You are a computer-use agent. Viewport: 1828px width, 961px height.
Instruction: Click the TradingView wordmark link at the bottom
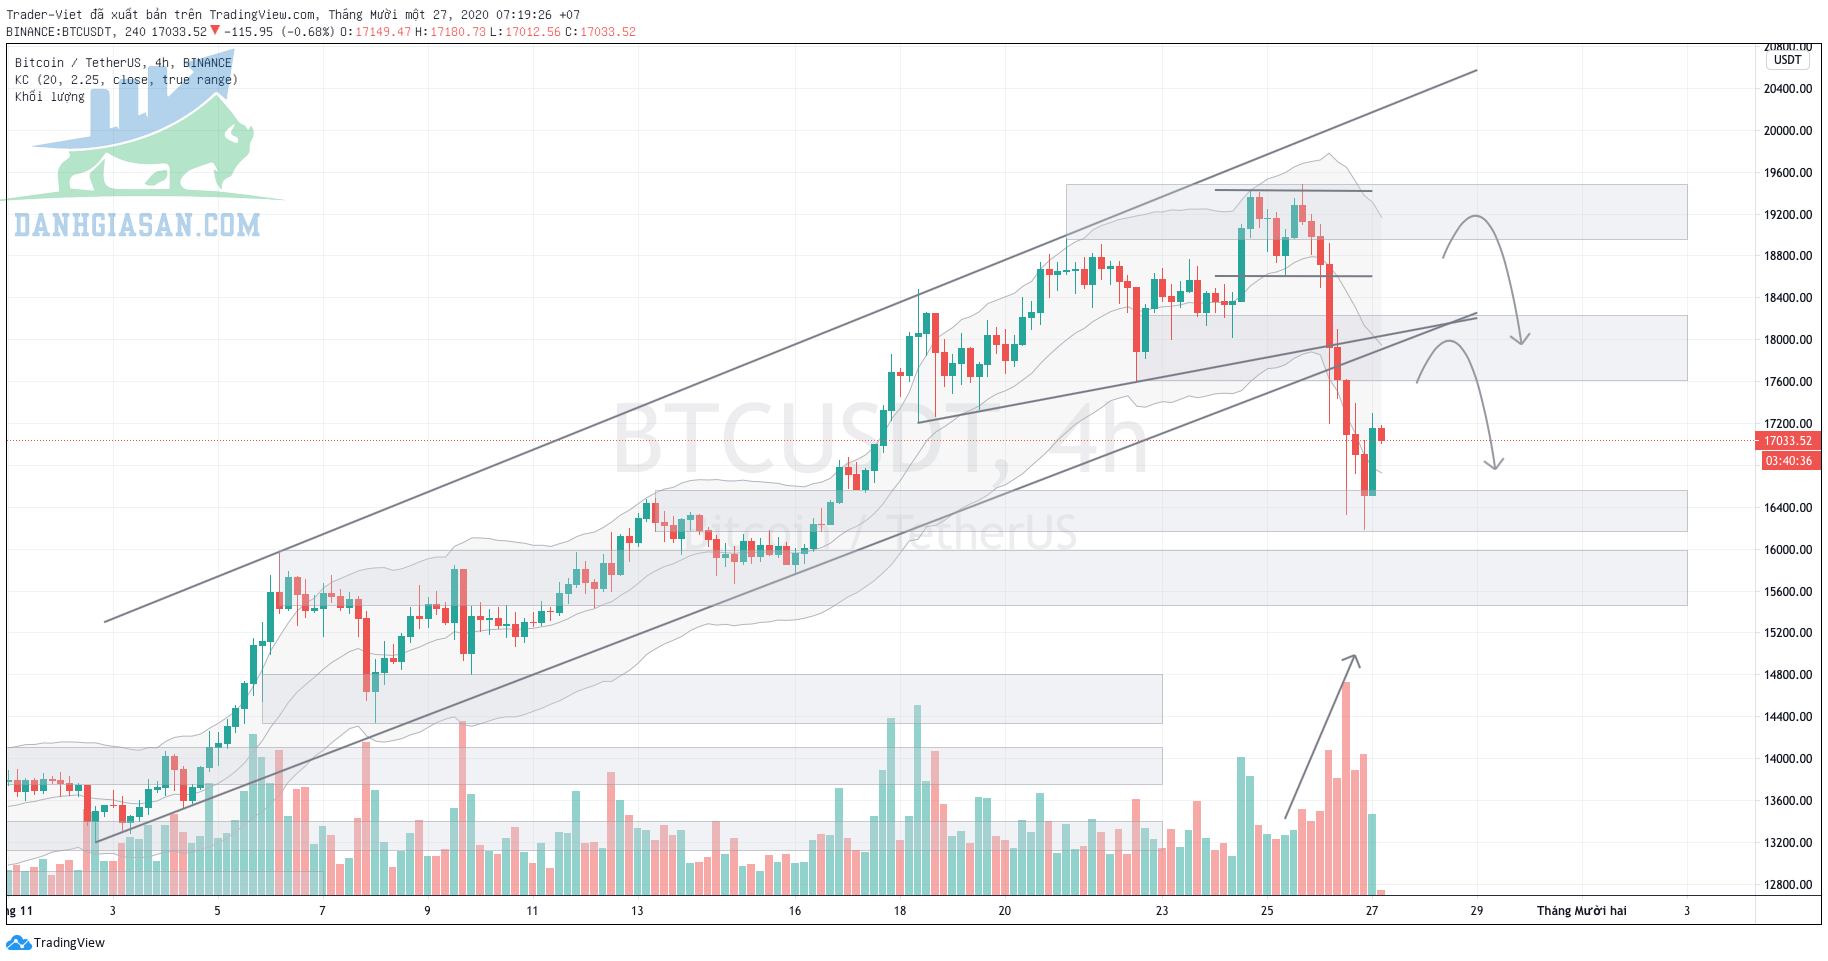(69, 943)
